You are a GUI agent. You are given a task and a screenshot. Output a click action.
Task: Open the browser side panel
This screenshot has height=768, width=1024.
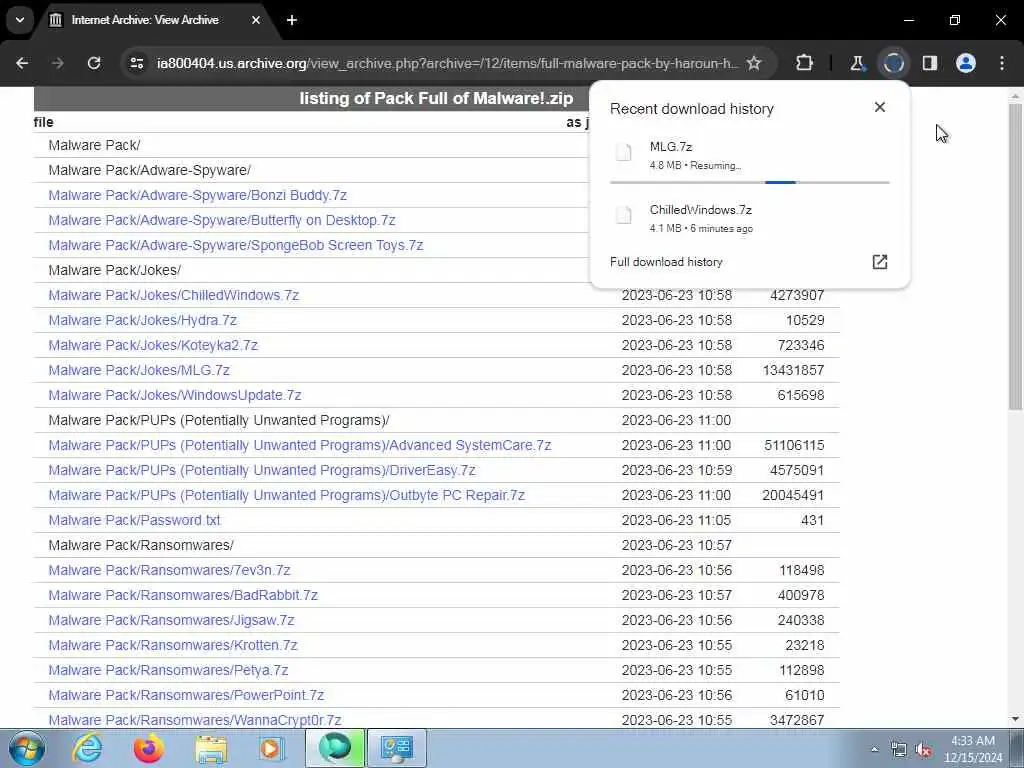pos(930,63)
